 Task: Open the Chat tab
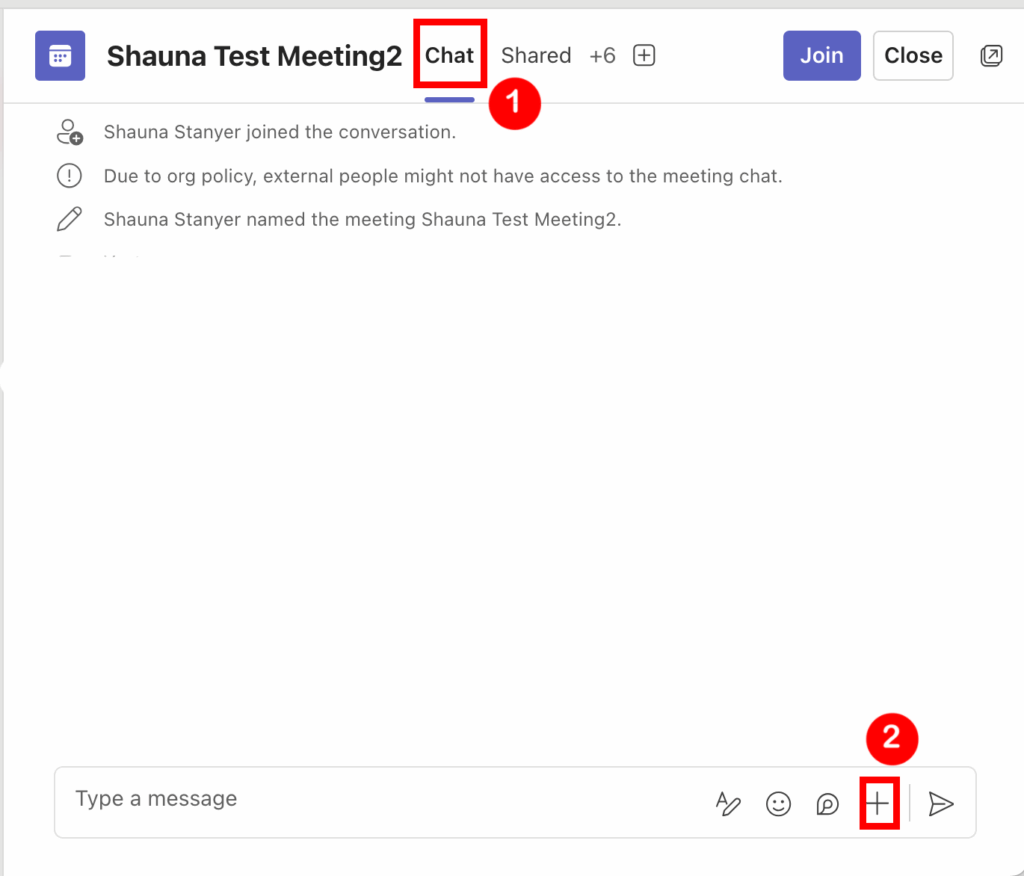click(449, 56)
